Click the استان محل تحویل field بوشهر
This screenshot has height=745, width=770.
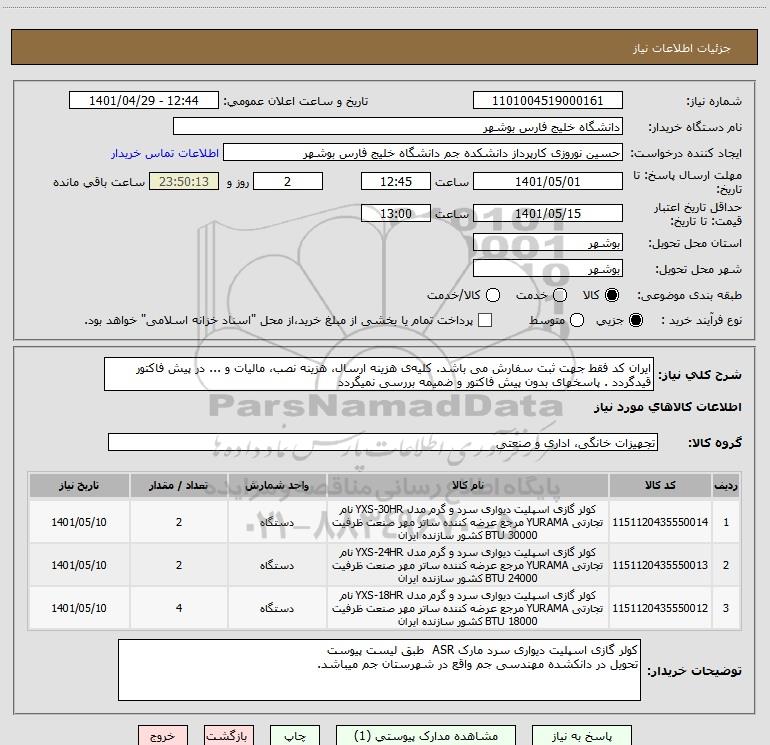[548, 242]
